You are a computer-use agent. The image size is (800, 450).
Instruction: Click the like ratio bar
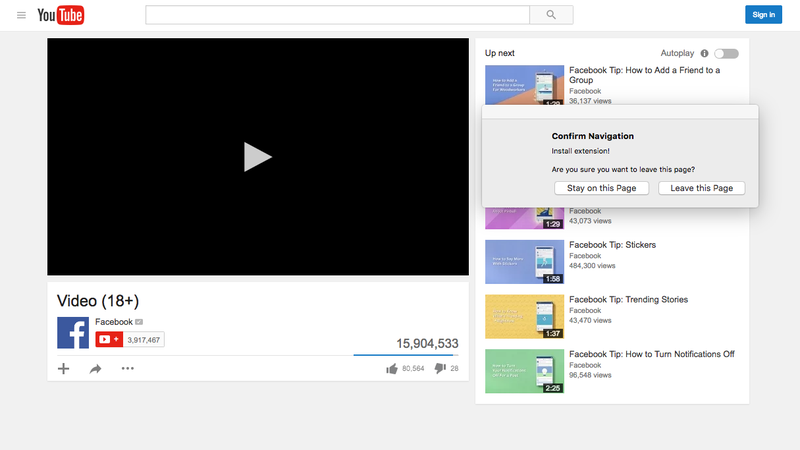(x=406, y=355)
